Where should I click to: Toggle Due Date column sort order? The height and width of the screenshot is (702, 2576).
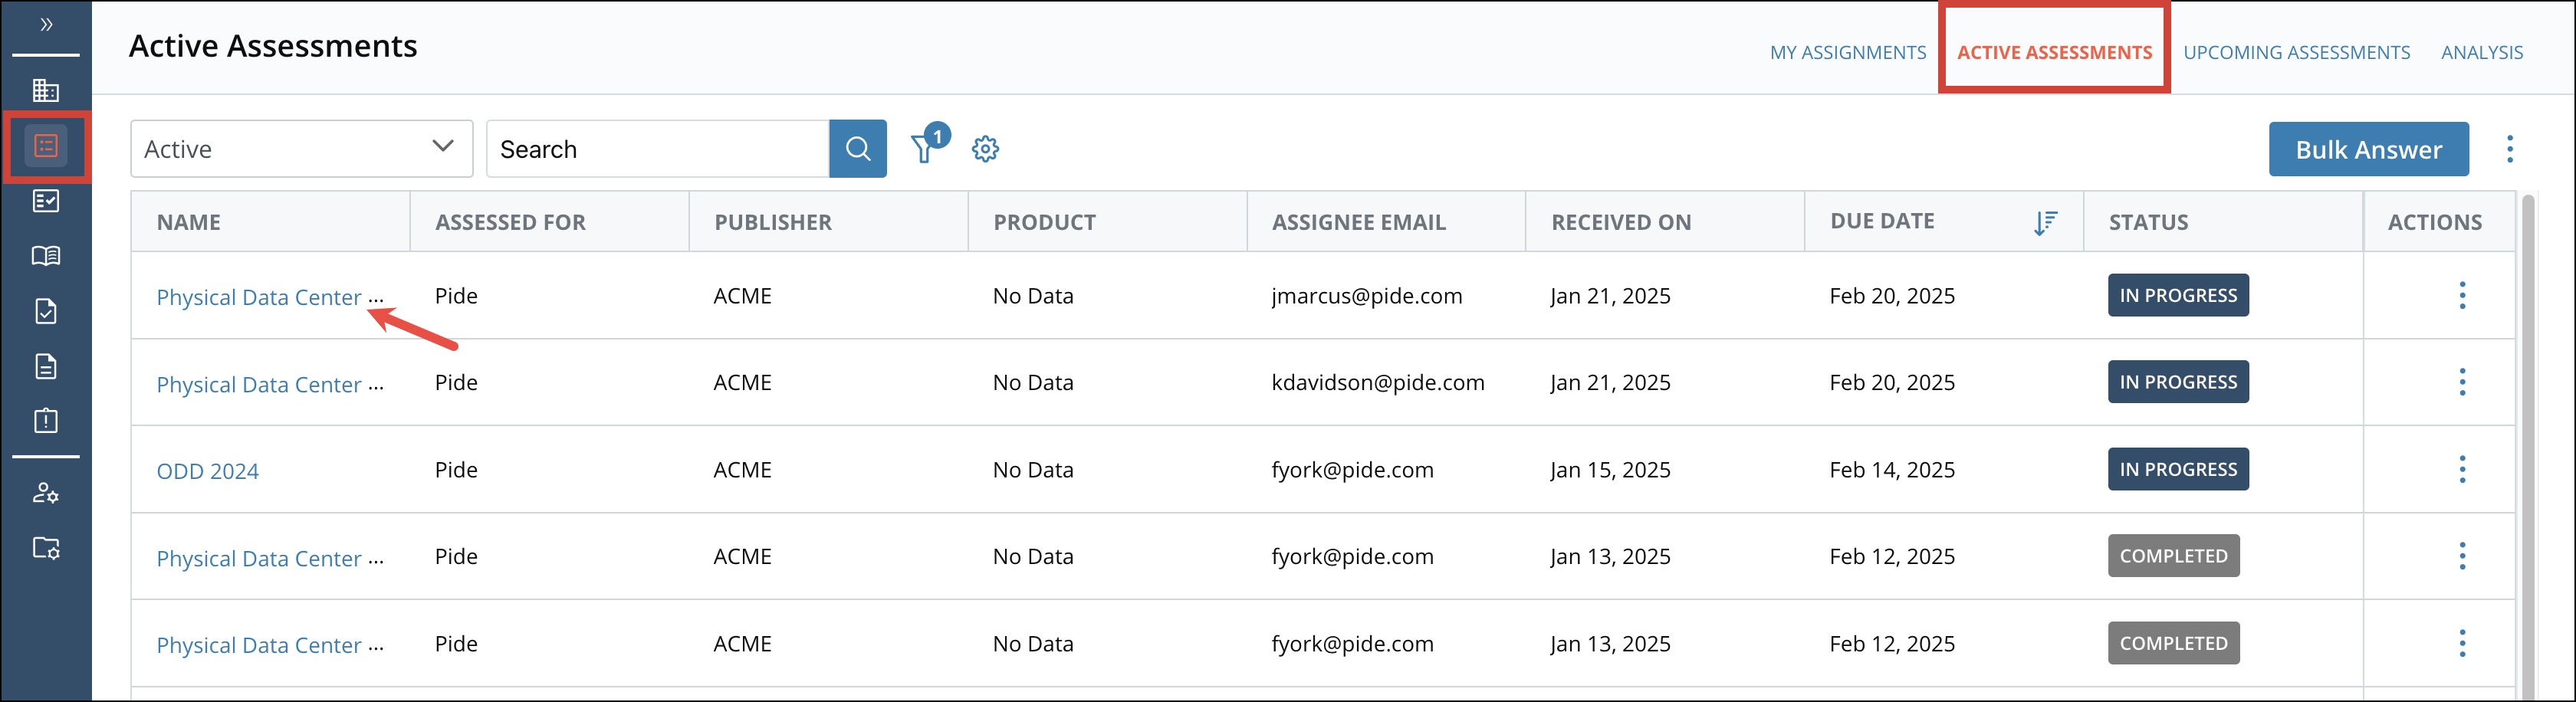tap(2045, 222)
